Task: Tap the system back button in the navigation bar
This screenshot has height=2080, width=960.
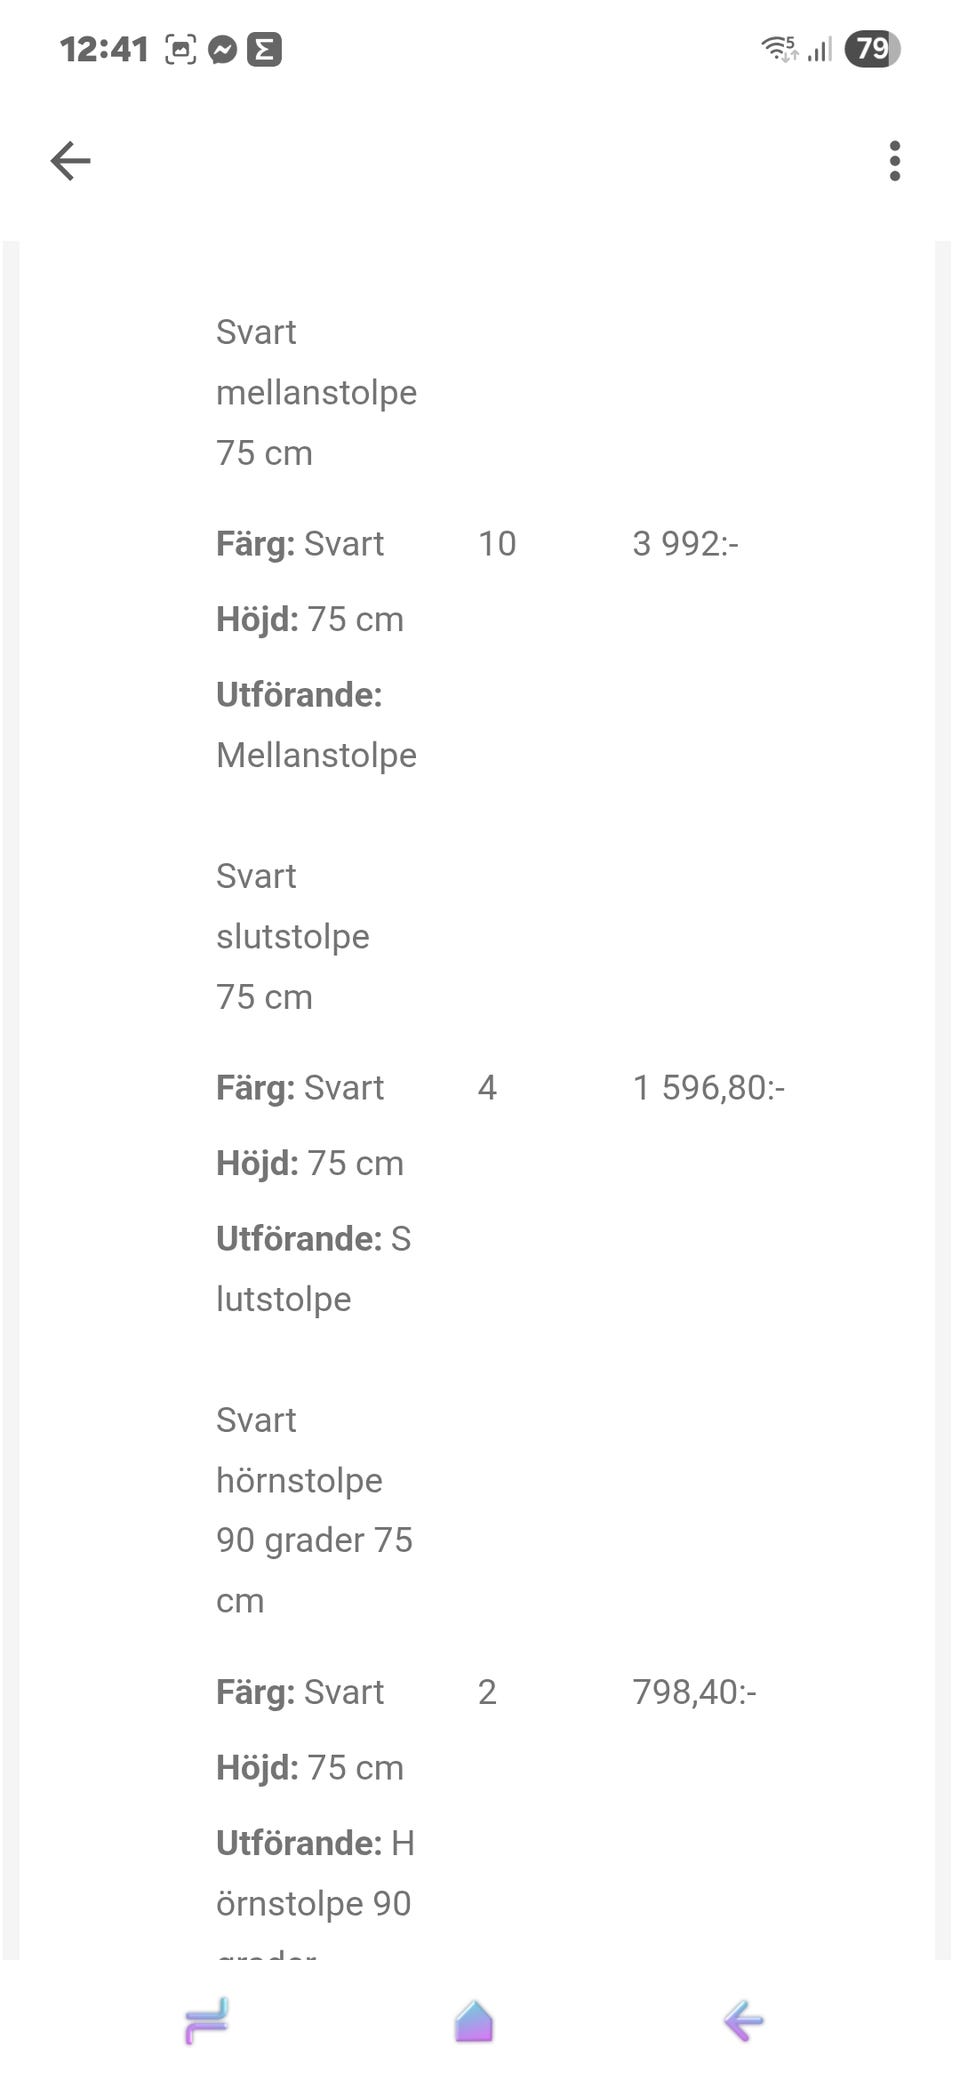Action: pos(743,2020)
